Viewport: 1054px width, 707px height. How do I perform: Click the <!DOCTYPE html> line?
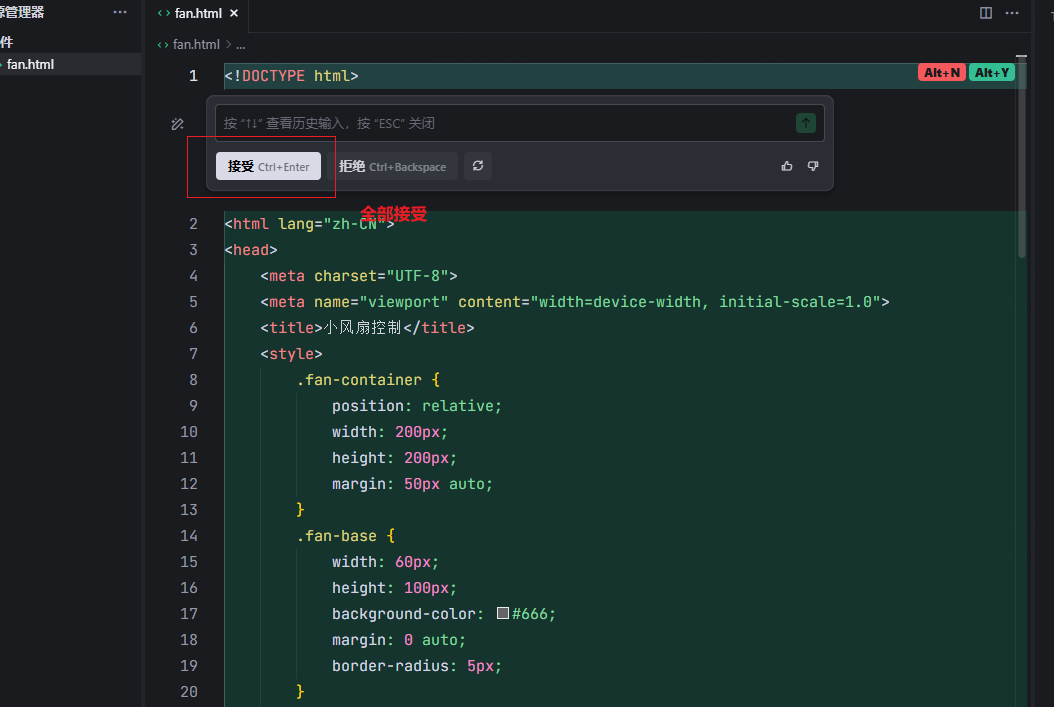tap(291, 76)
